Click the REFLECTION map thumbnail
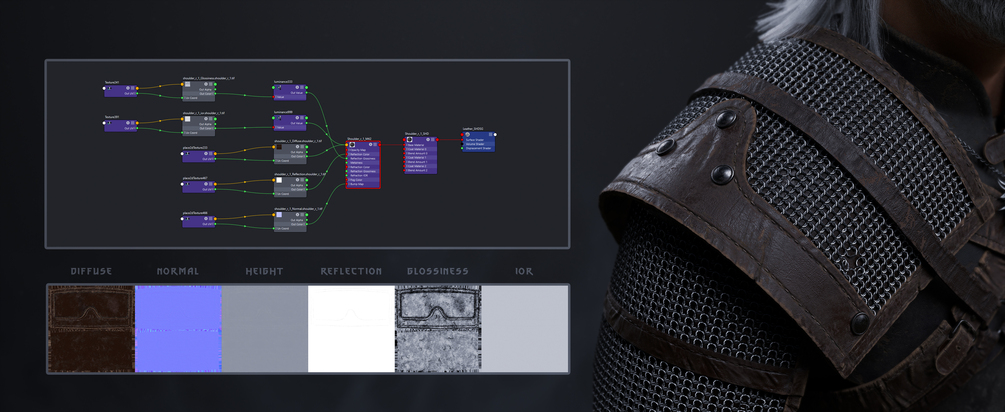1005x412 pixels. point(351,329)
